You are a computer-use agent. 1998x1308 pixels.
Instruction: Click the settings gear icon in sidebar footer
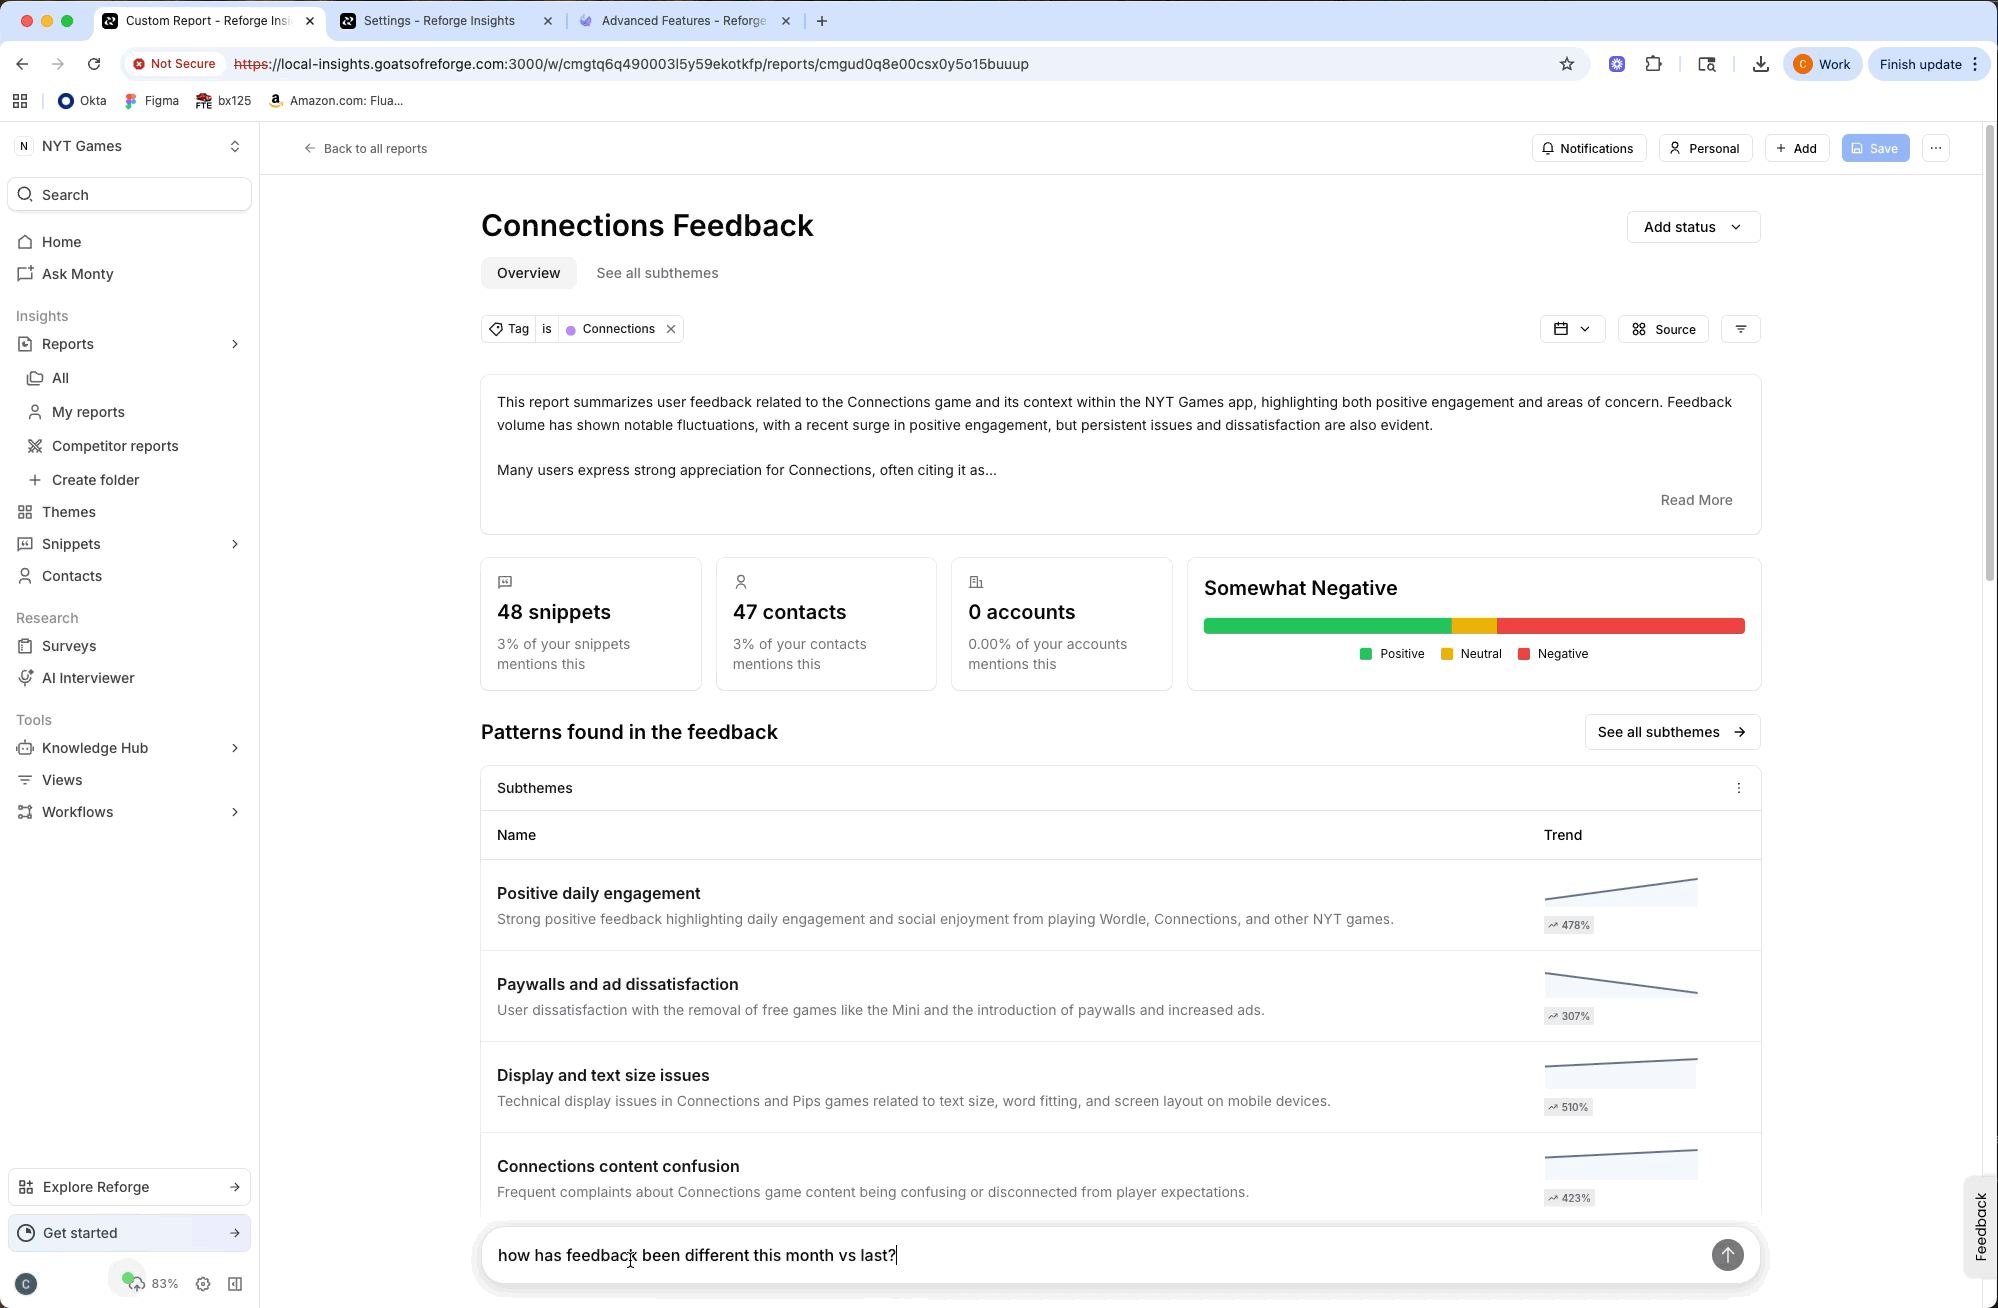click(203, 1284)
